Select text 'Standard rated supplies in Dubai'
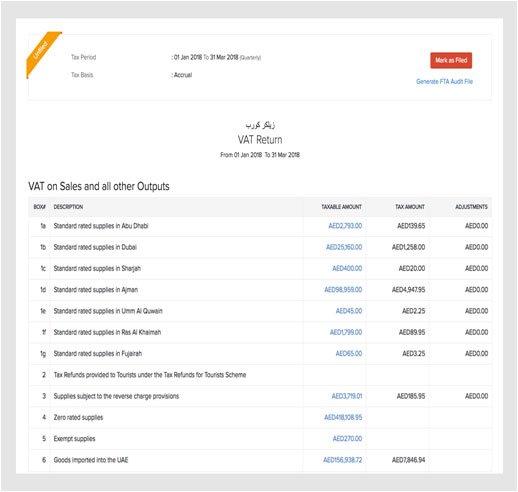Viewport: 518px width, 492px height. [95, 247]
